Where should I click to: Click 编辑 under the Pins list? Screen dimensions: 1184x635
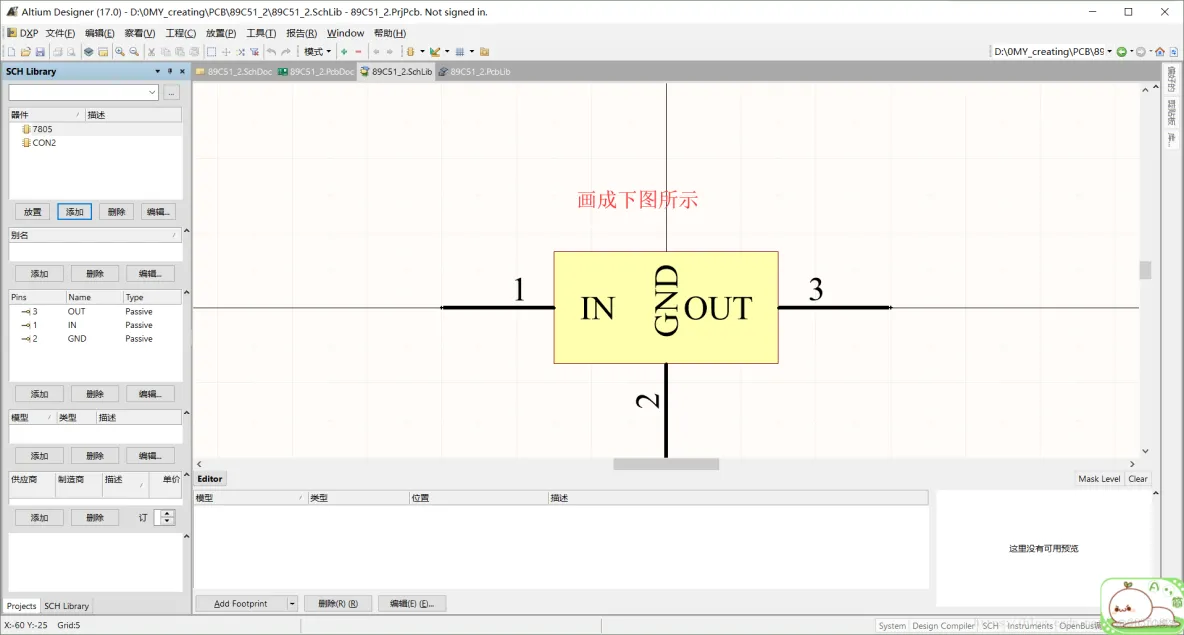tap(150, 394)
